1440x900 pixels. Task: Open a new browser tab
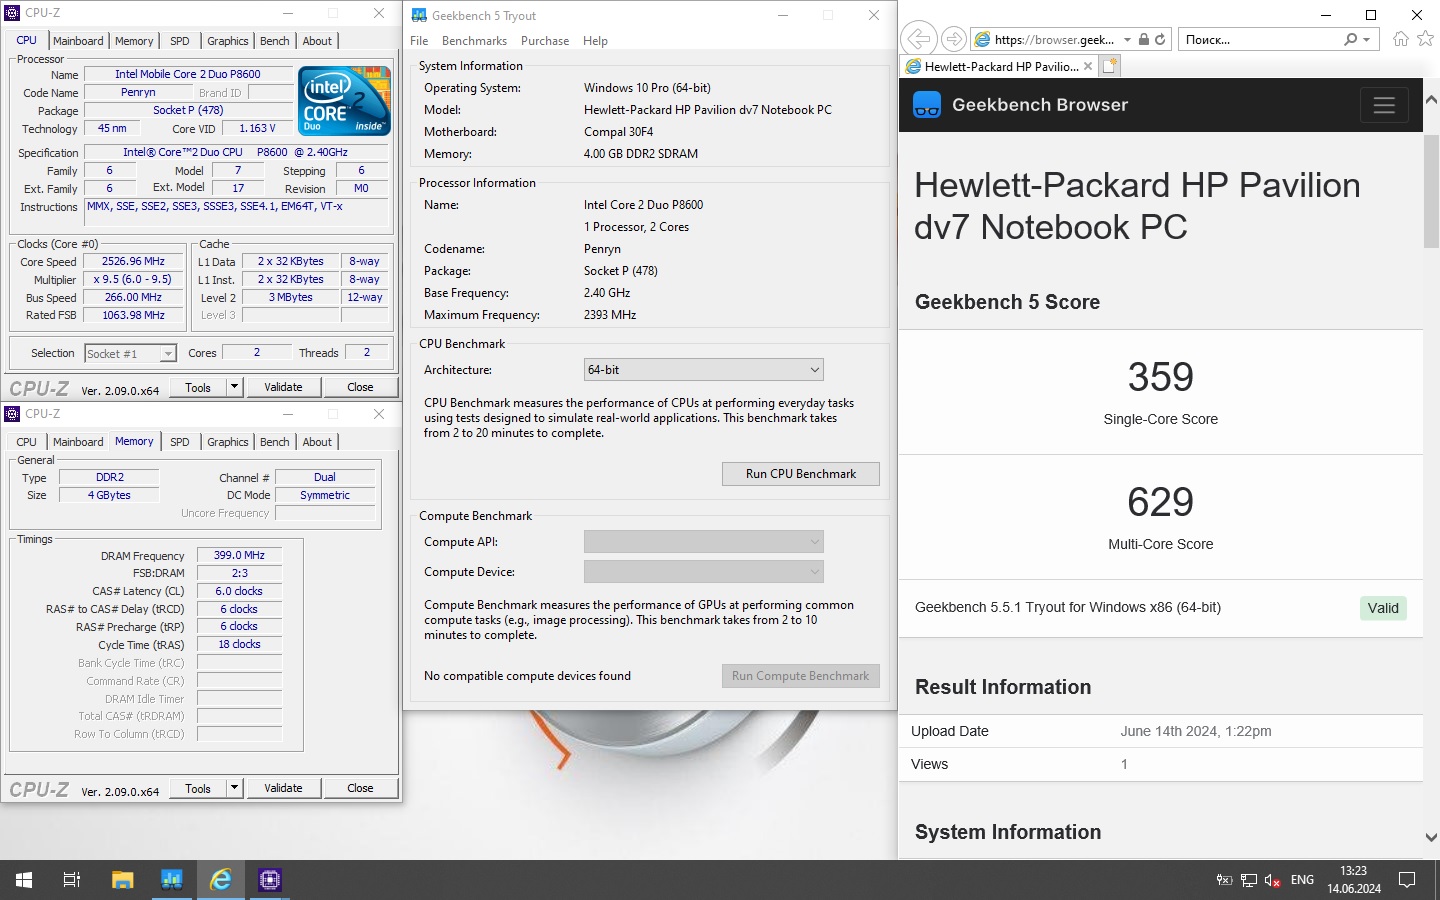(x=1110, y=66)
